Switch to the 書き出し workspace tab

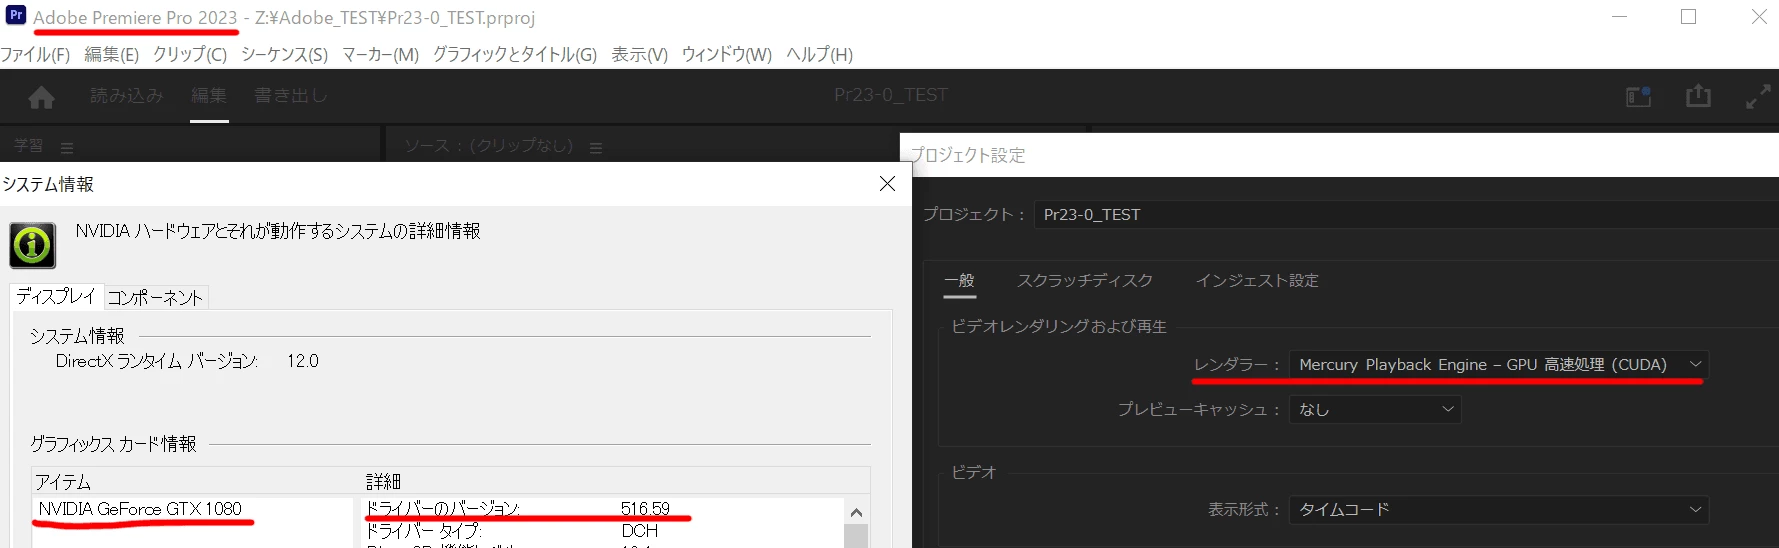(290, 96)
